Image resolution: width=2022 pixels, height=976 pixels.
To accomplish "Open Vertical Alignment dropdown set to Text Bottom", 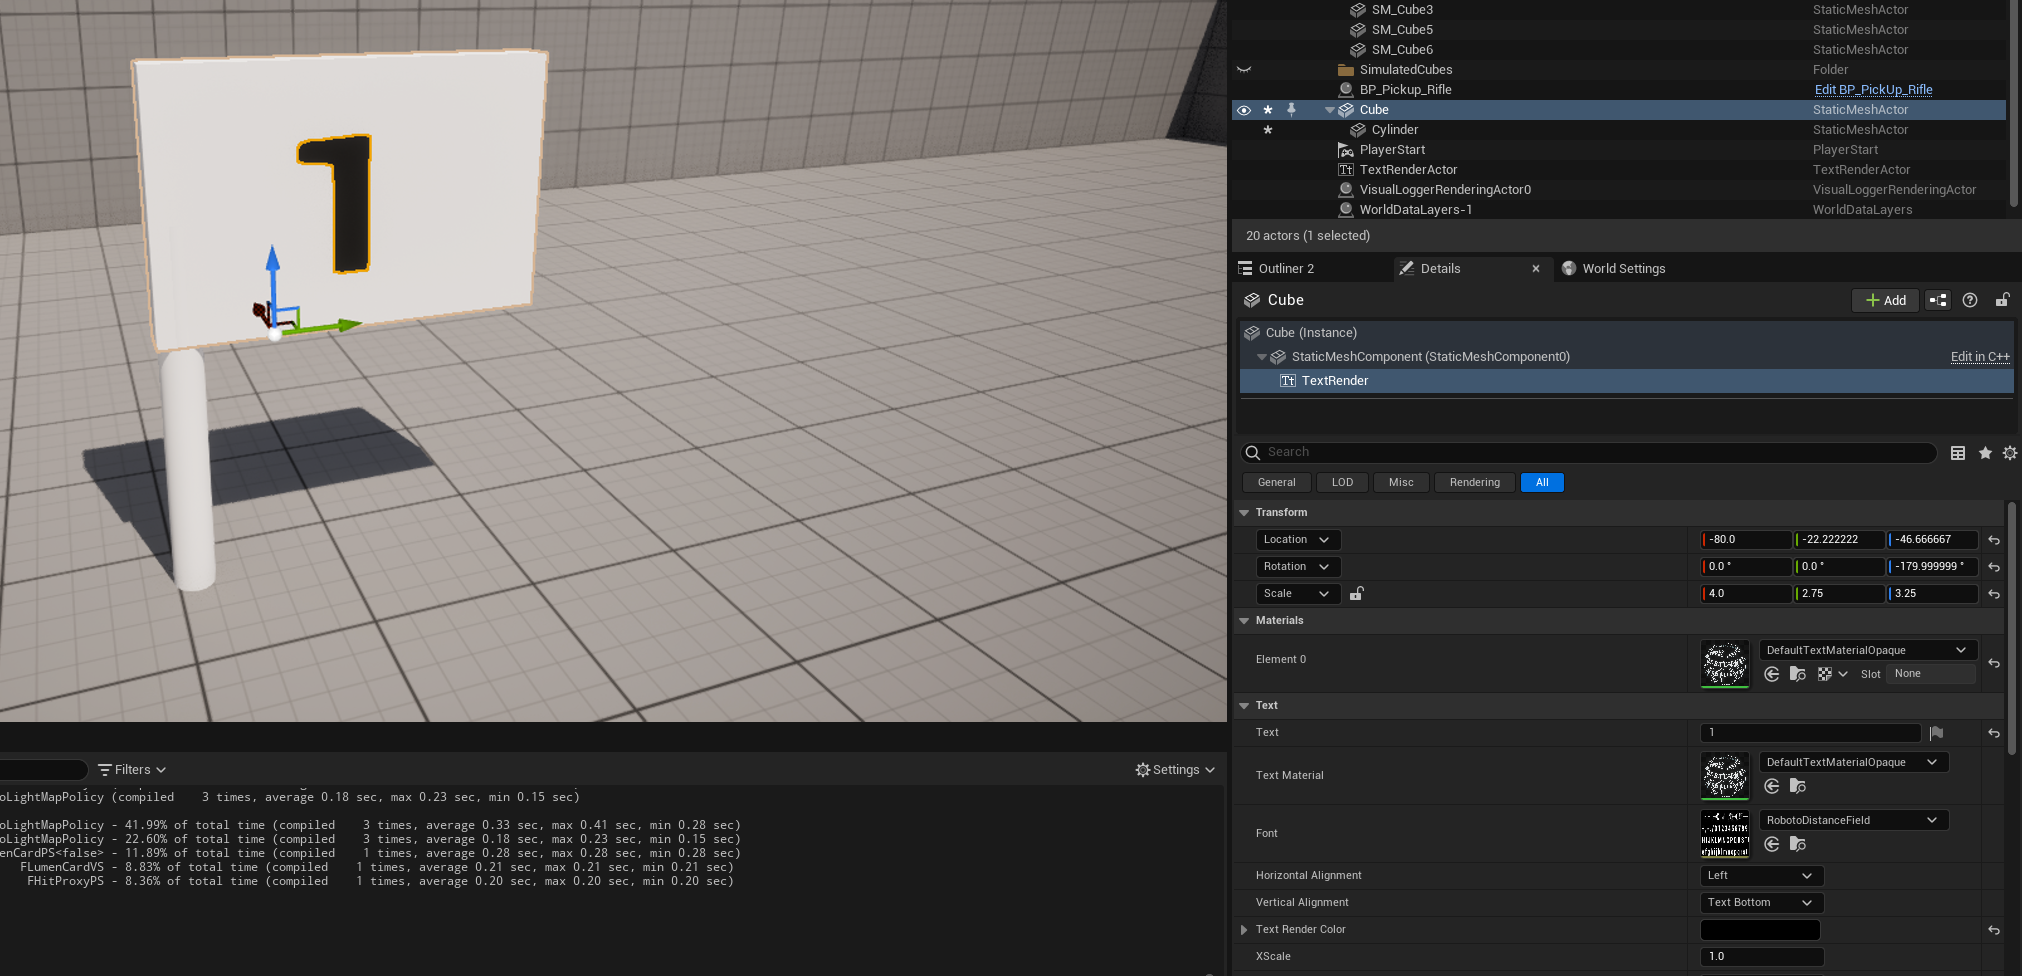I will tap(1762, 903).
